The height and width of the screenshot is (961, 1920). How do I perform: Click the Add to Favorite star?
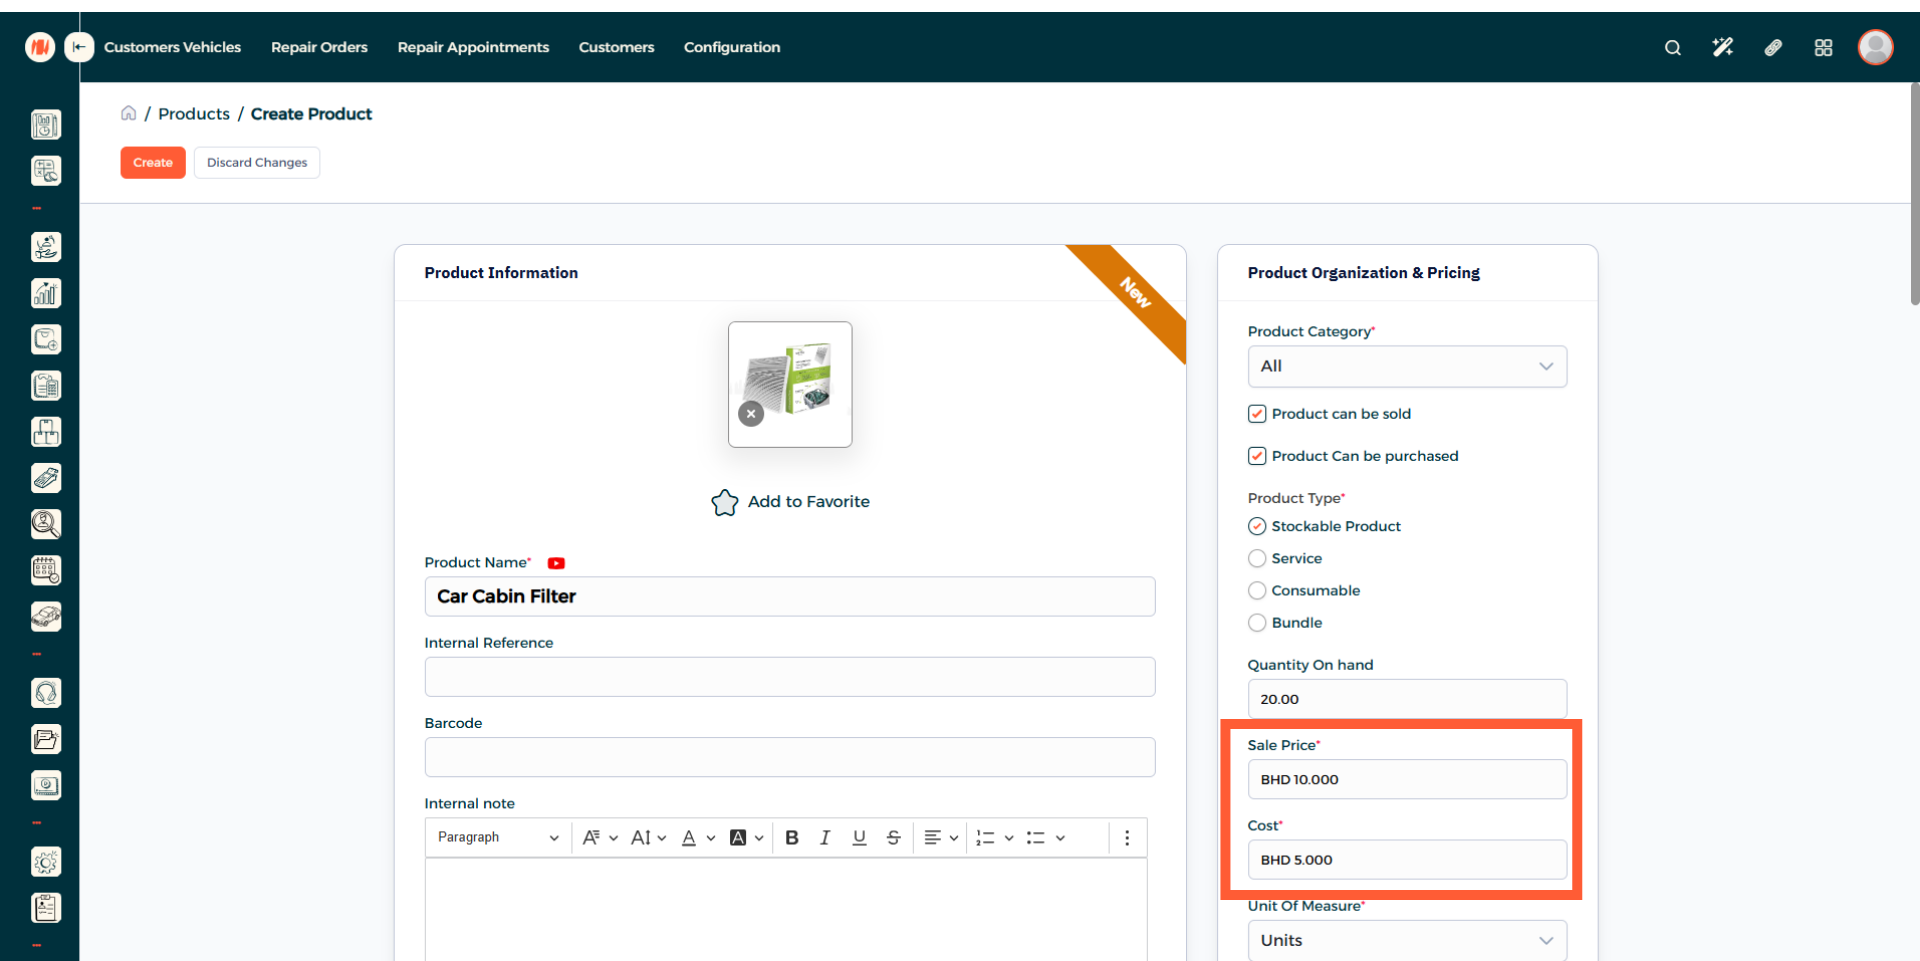coord(725,502)
